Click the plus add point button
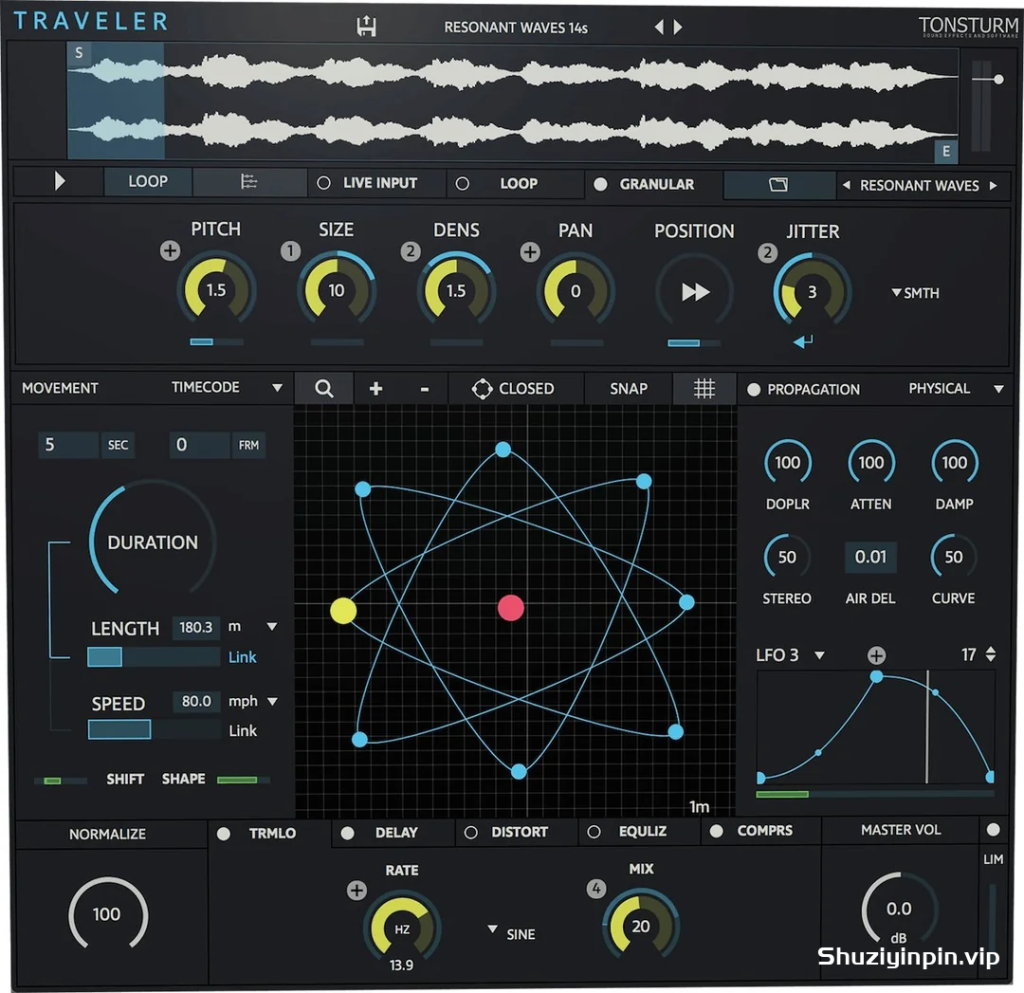 point(376,389)
